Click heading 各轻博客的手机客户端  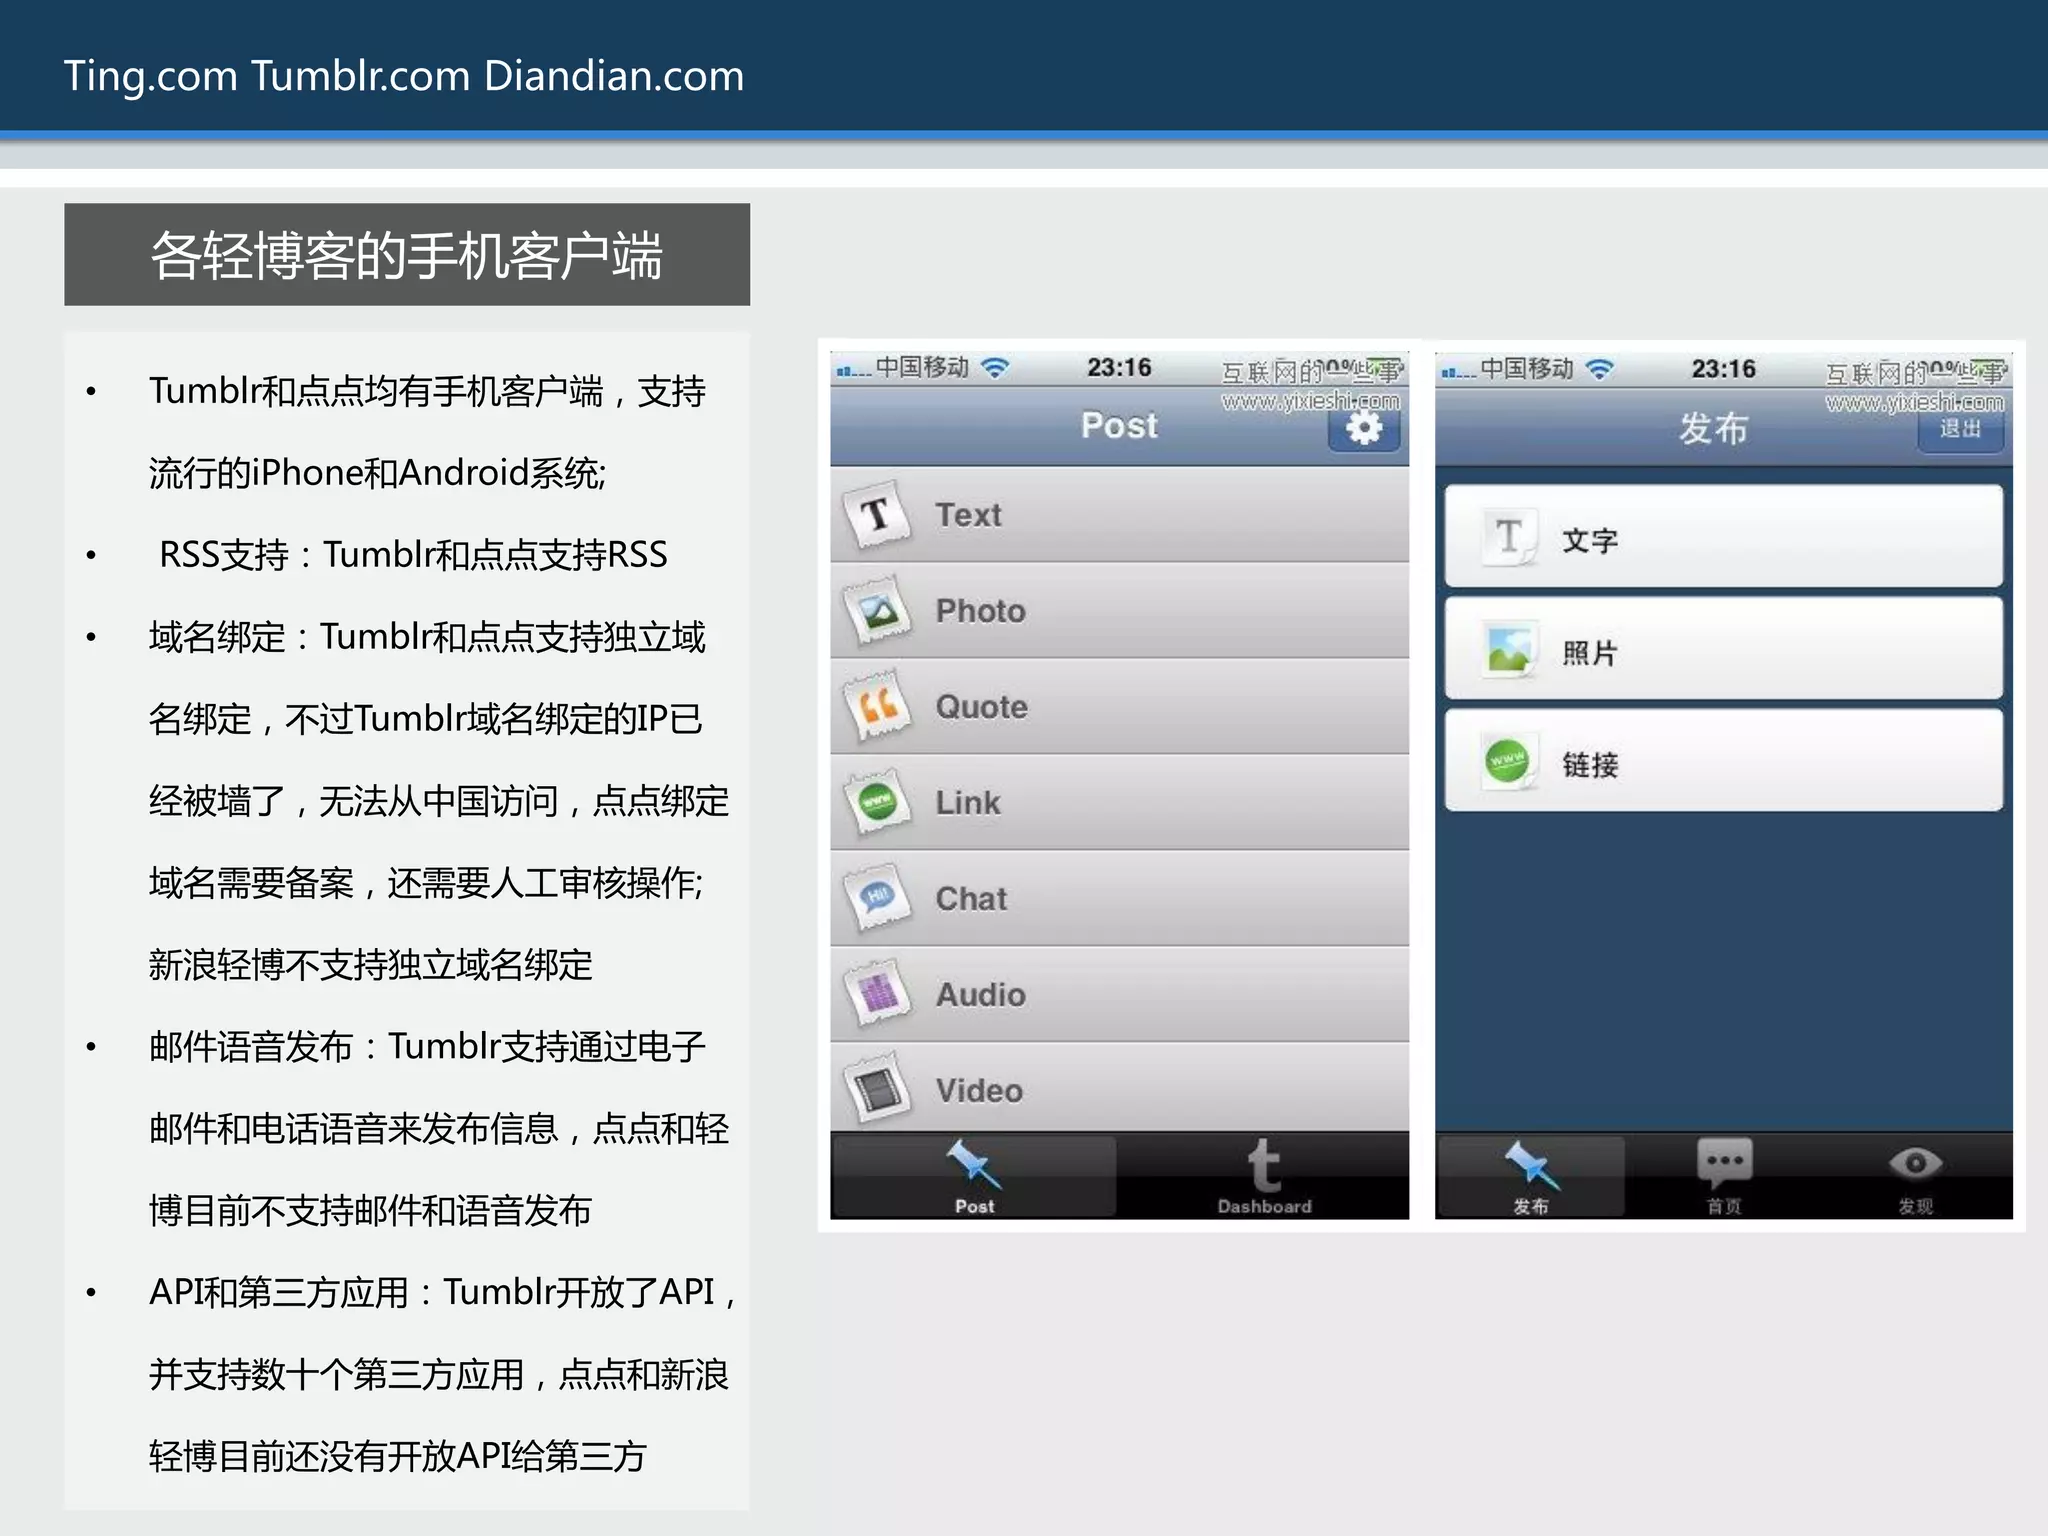(x=407, y=255)
